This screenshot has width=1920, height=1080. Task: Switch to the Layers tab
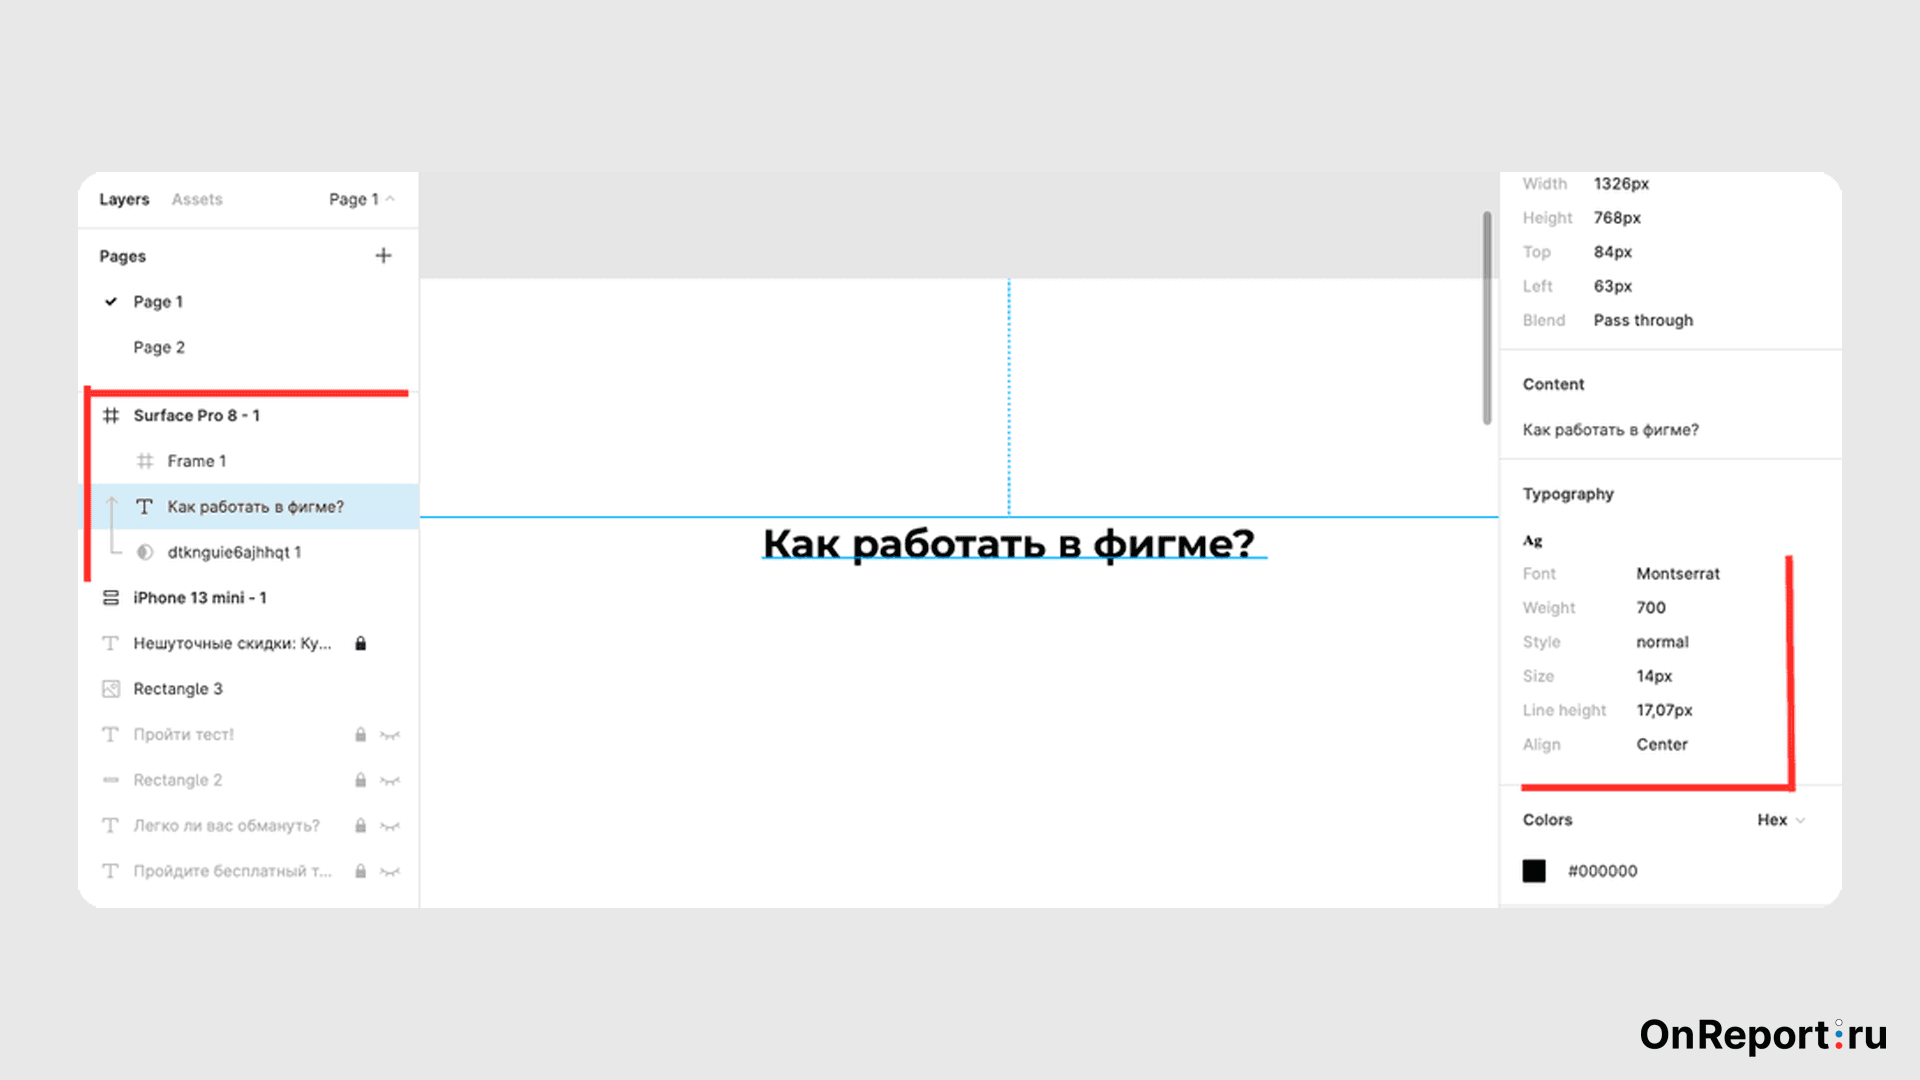[x=124, y=199]
